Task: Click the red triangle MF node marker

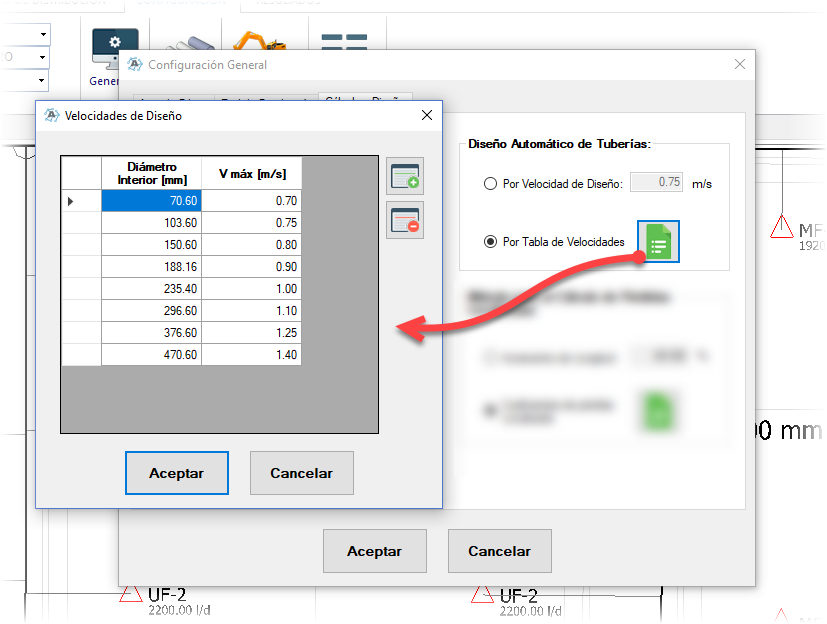Action: pyautogui.click(x=781, y=226)
